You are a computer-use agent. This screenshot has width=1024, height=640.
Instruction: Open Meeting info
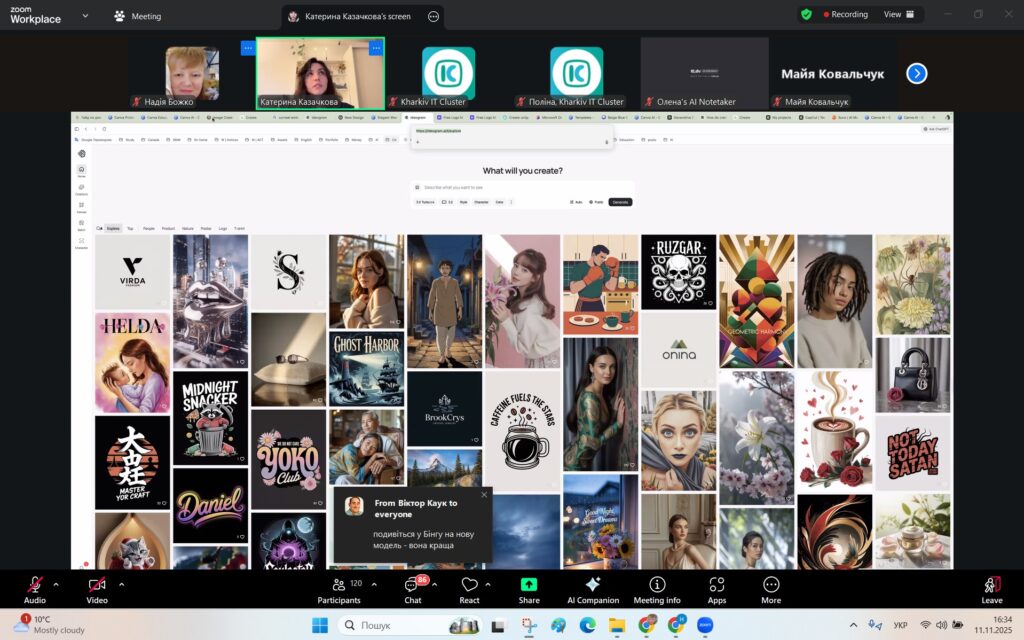click(656, 588)
